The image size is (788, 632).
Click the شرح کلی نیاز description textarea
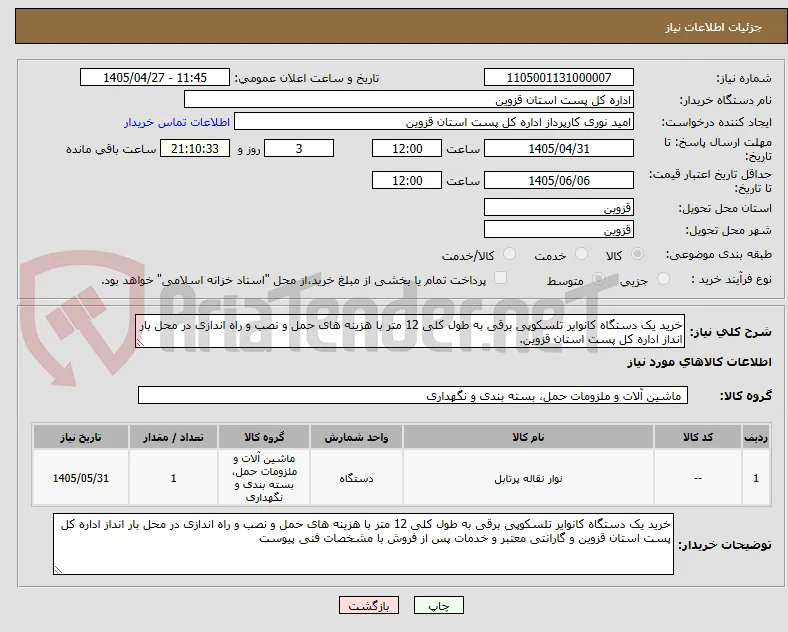[410, 332]
